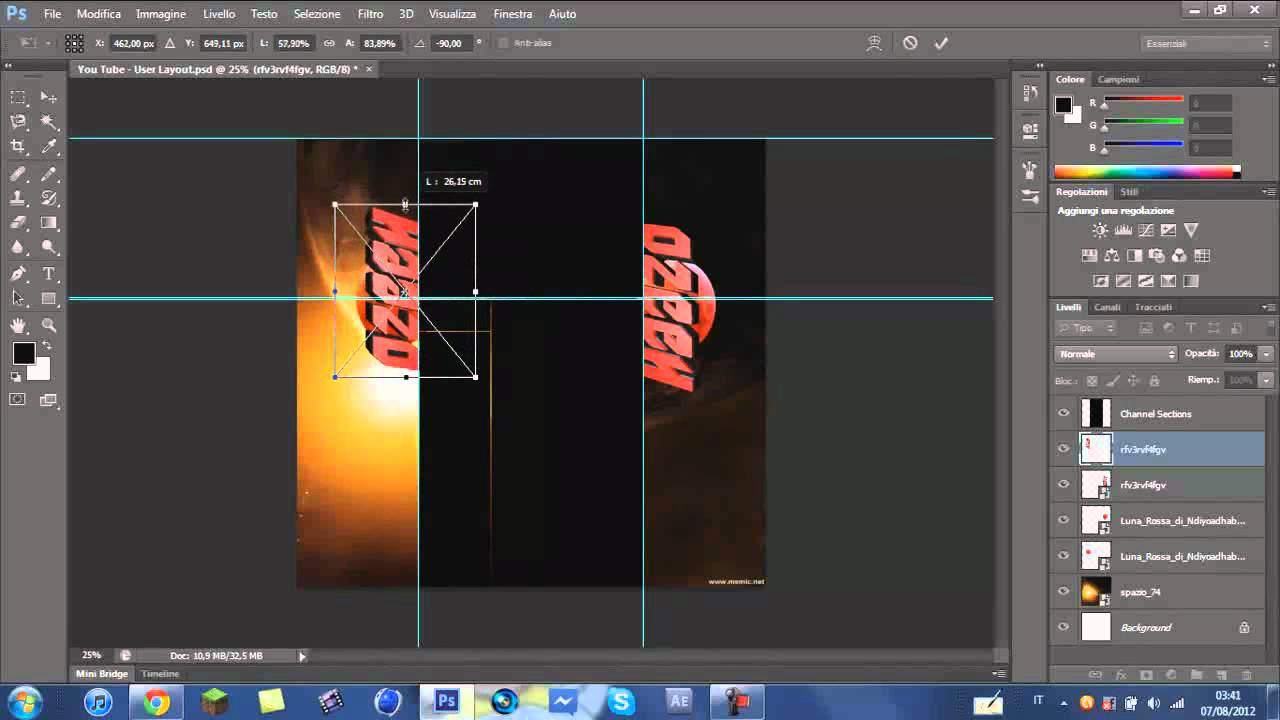Hide the spazio_74 layer

pos(1063,592)
